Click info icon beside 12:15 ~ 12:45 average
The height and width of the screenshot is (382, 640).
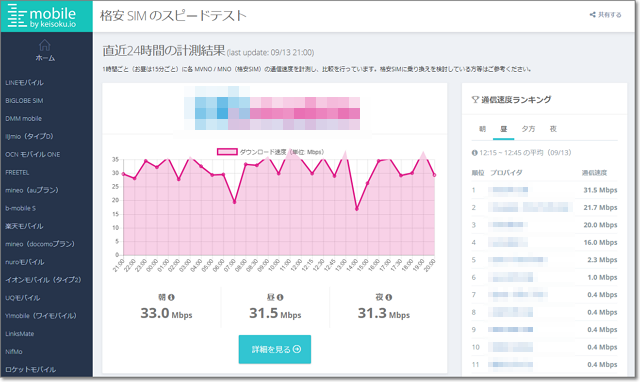(475, 153)
